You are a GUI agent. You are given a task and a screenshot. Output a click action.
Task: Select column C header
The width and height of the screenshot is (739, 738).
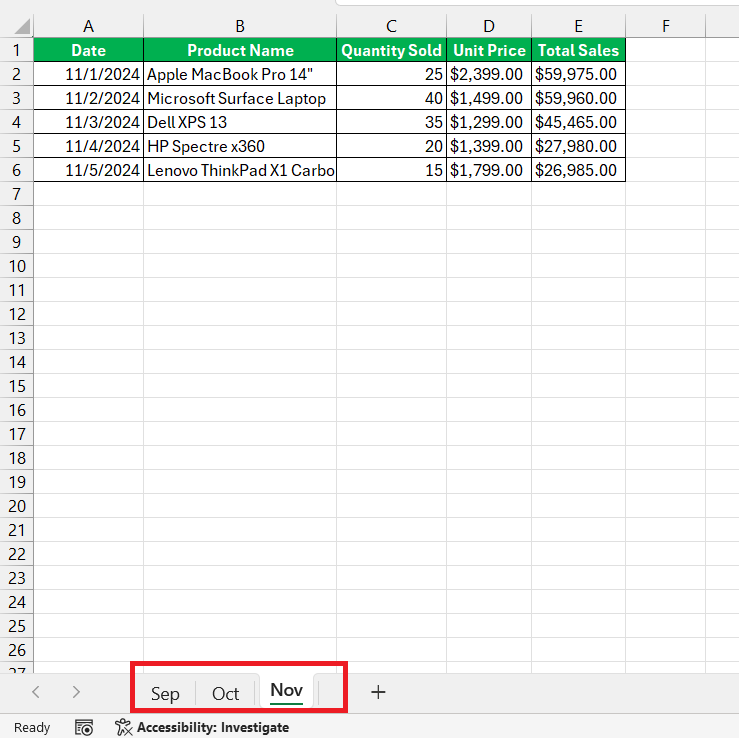[x=392, y=26]
